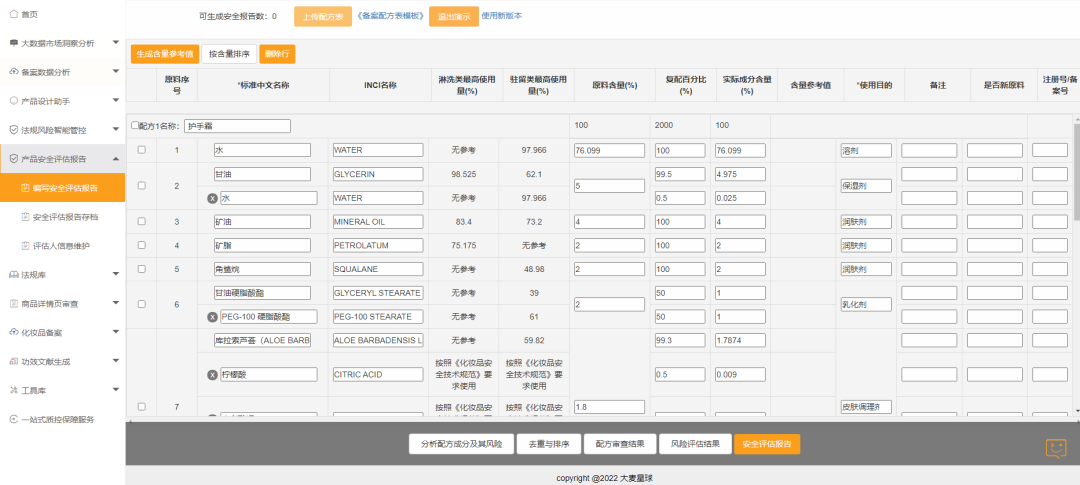Click the 生成含量参考值 button
Viewport: 1080px width, 485px height.
(x=165, y=54)
